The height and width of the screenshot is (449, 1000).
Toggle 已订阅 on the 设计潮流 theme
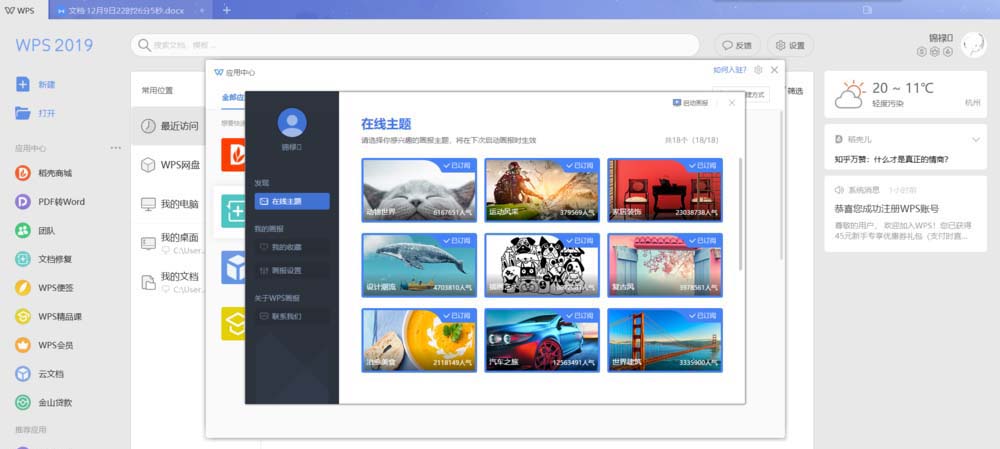457,240
